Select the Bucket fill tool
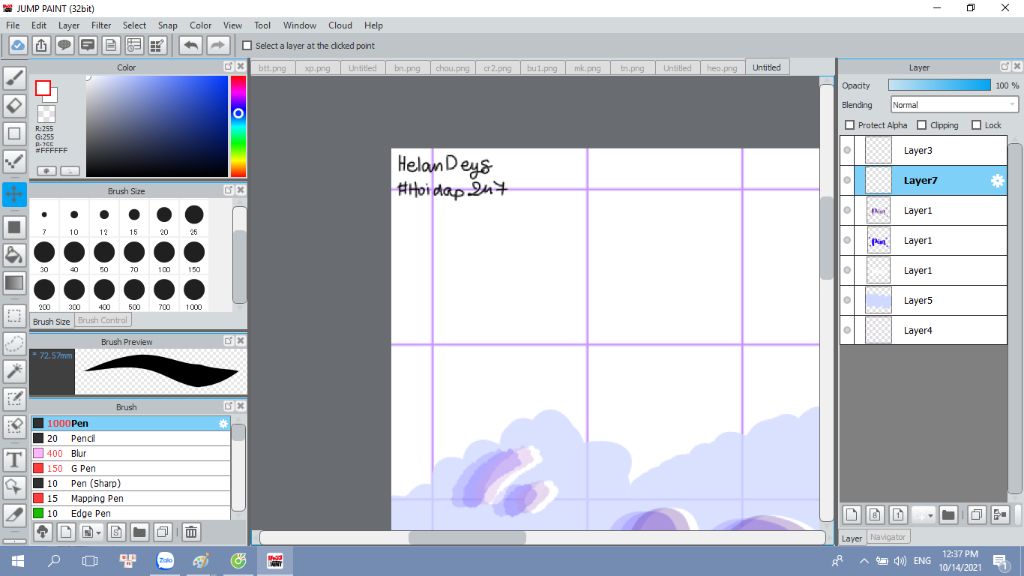The width and height of the screenshot is (1024, 576). click(14, 255)
